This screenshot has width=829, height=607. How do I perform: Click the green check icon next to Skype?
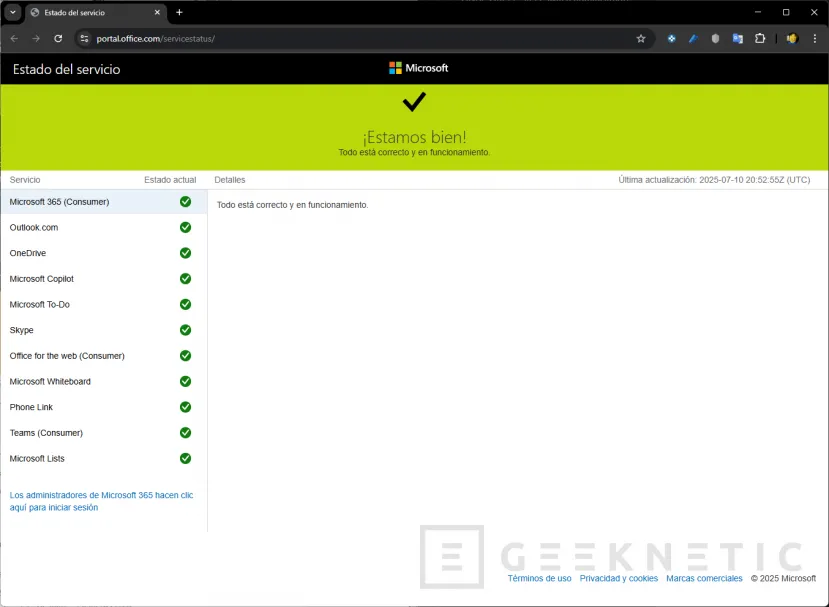coord(185,330)
